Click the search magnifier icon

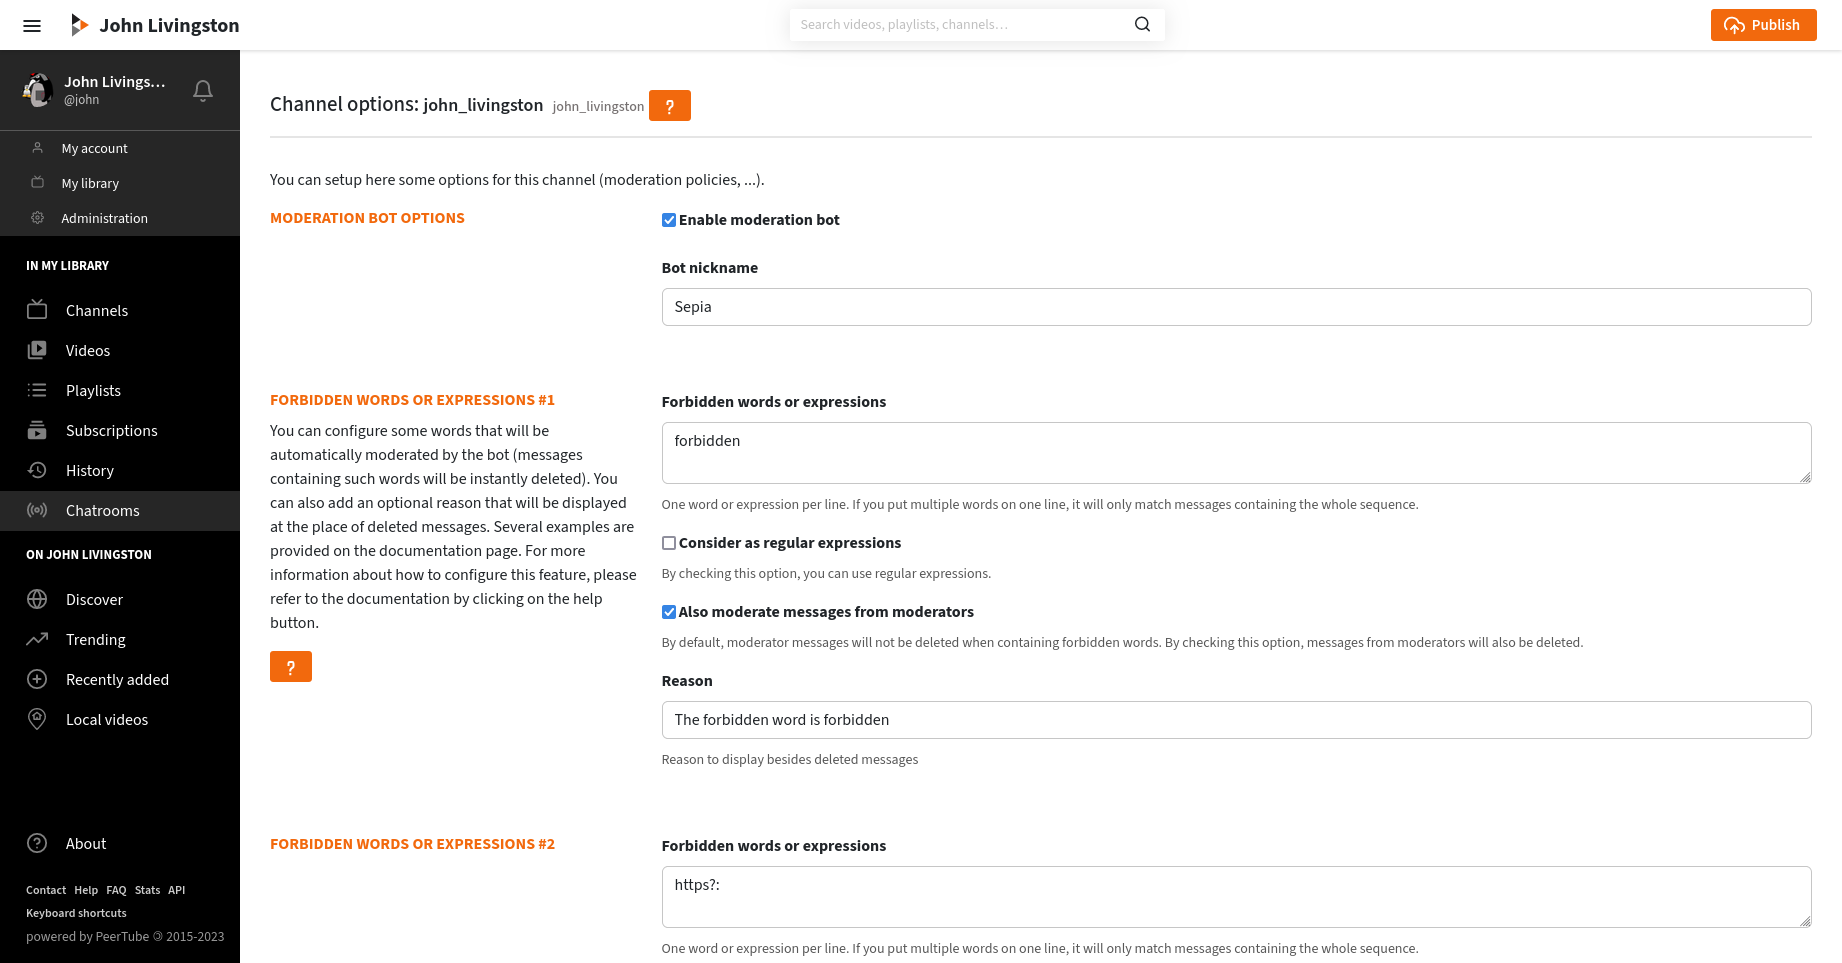pos(1142,25)
